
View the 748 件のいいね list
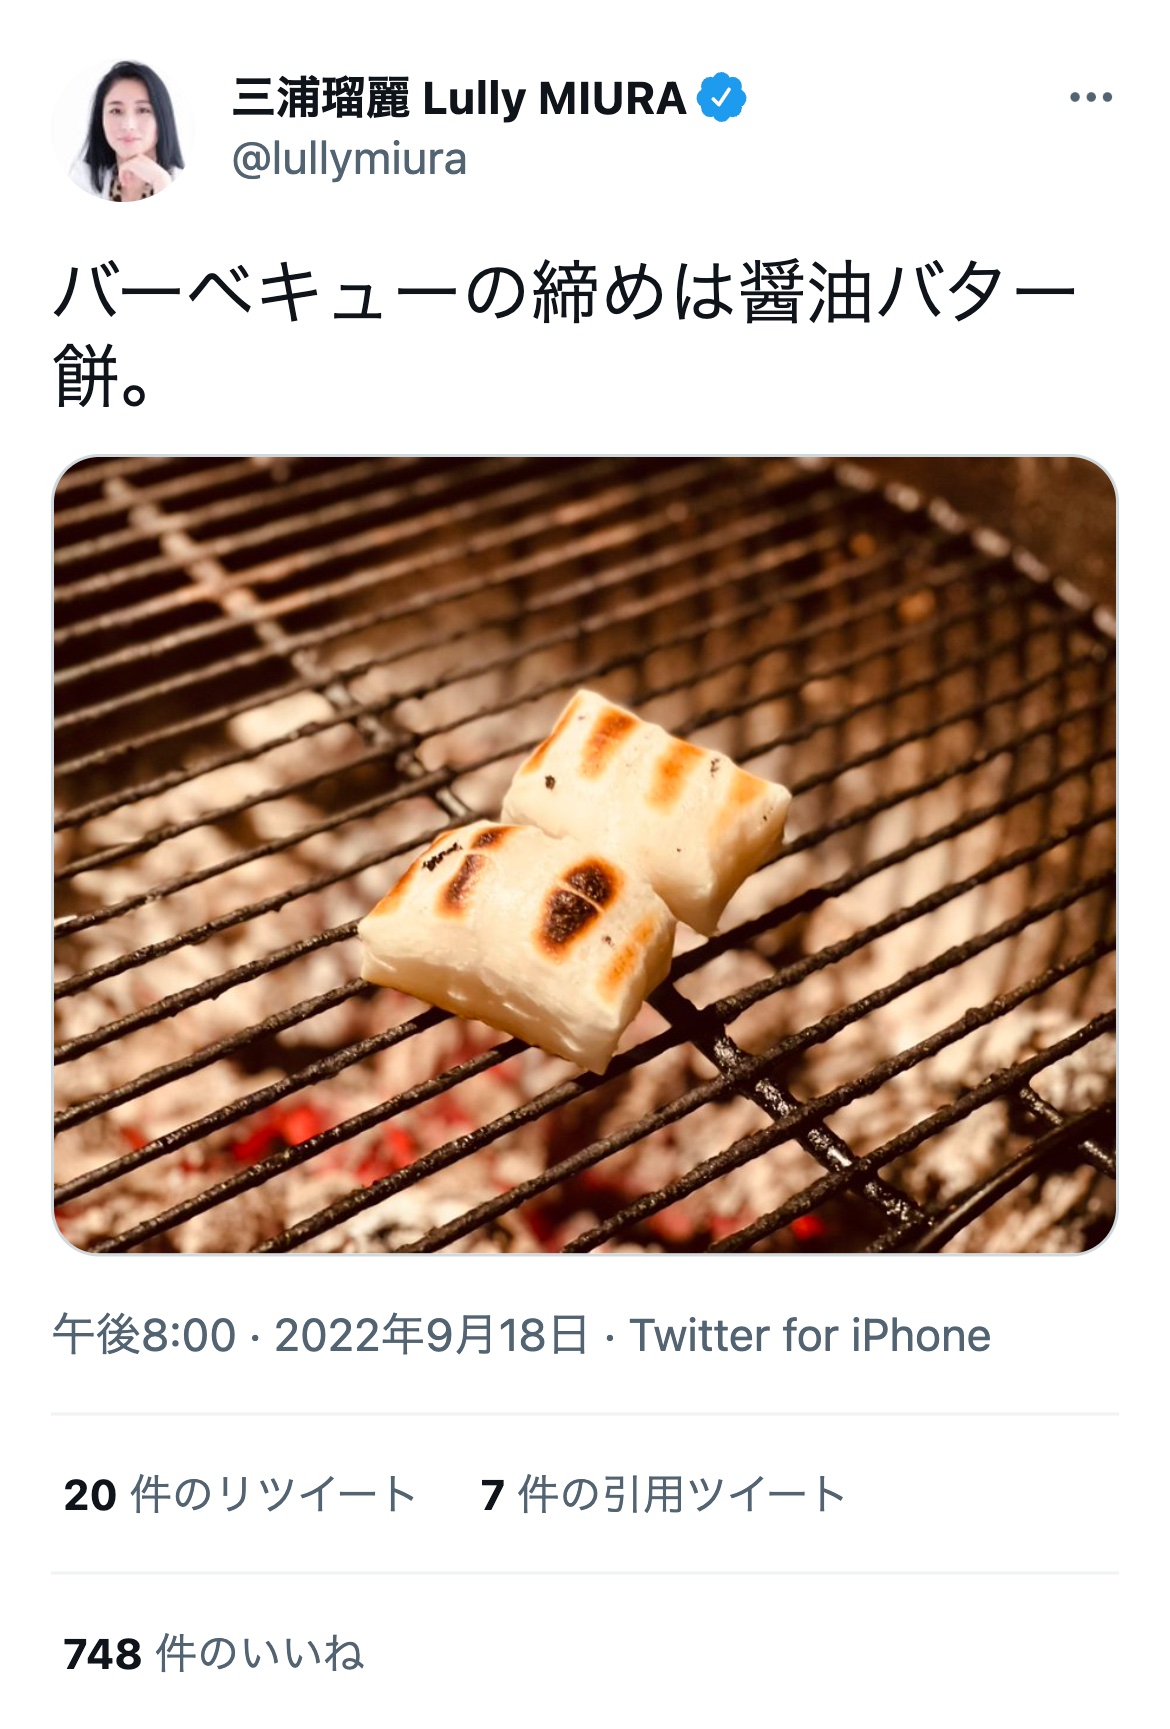click(213, 1654)
